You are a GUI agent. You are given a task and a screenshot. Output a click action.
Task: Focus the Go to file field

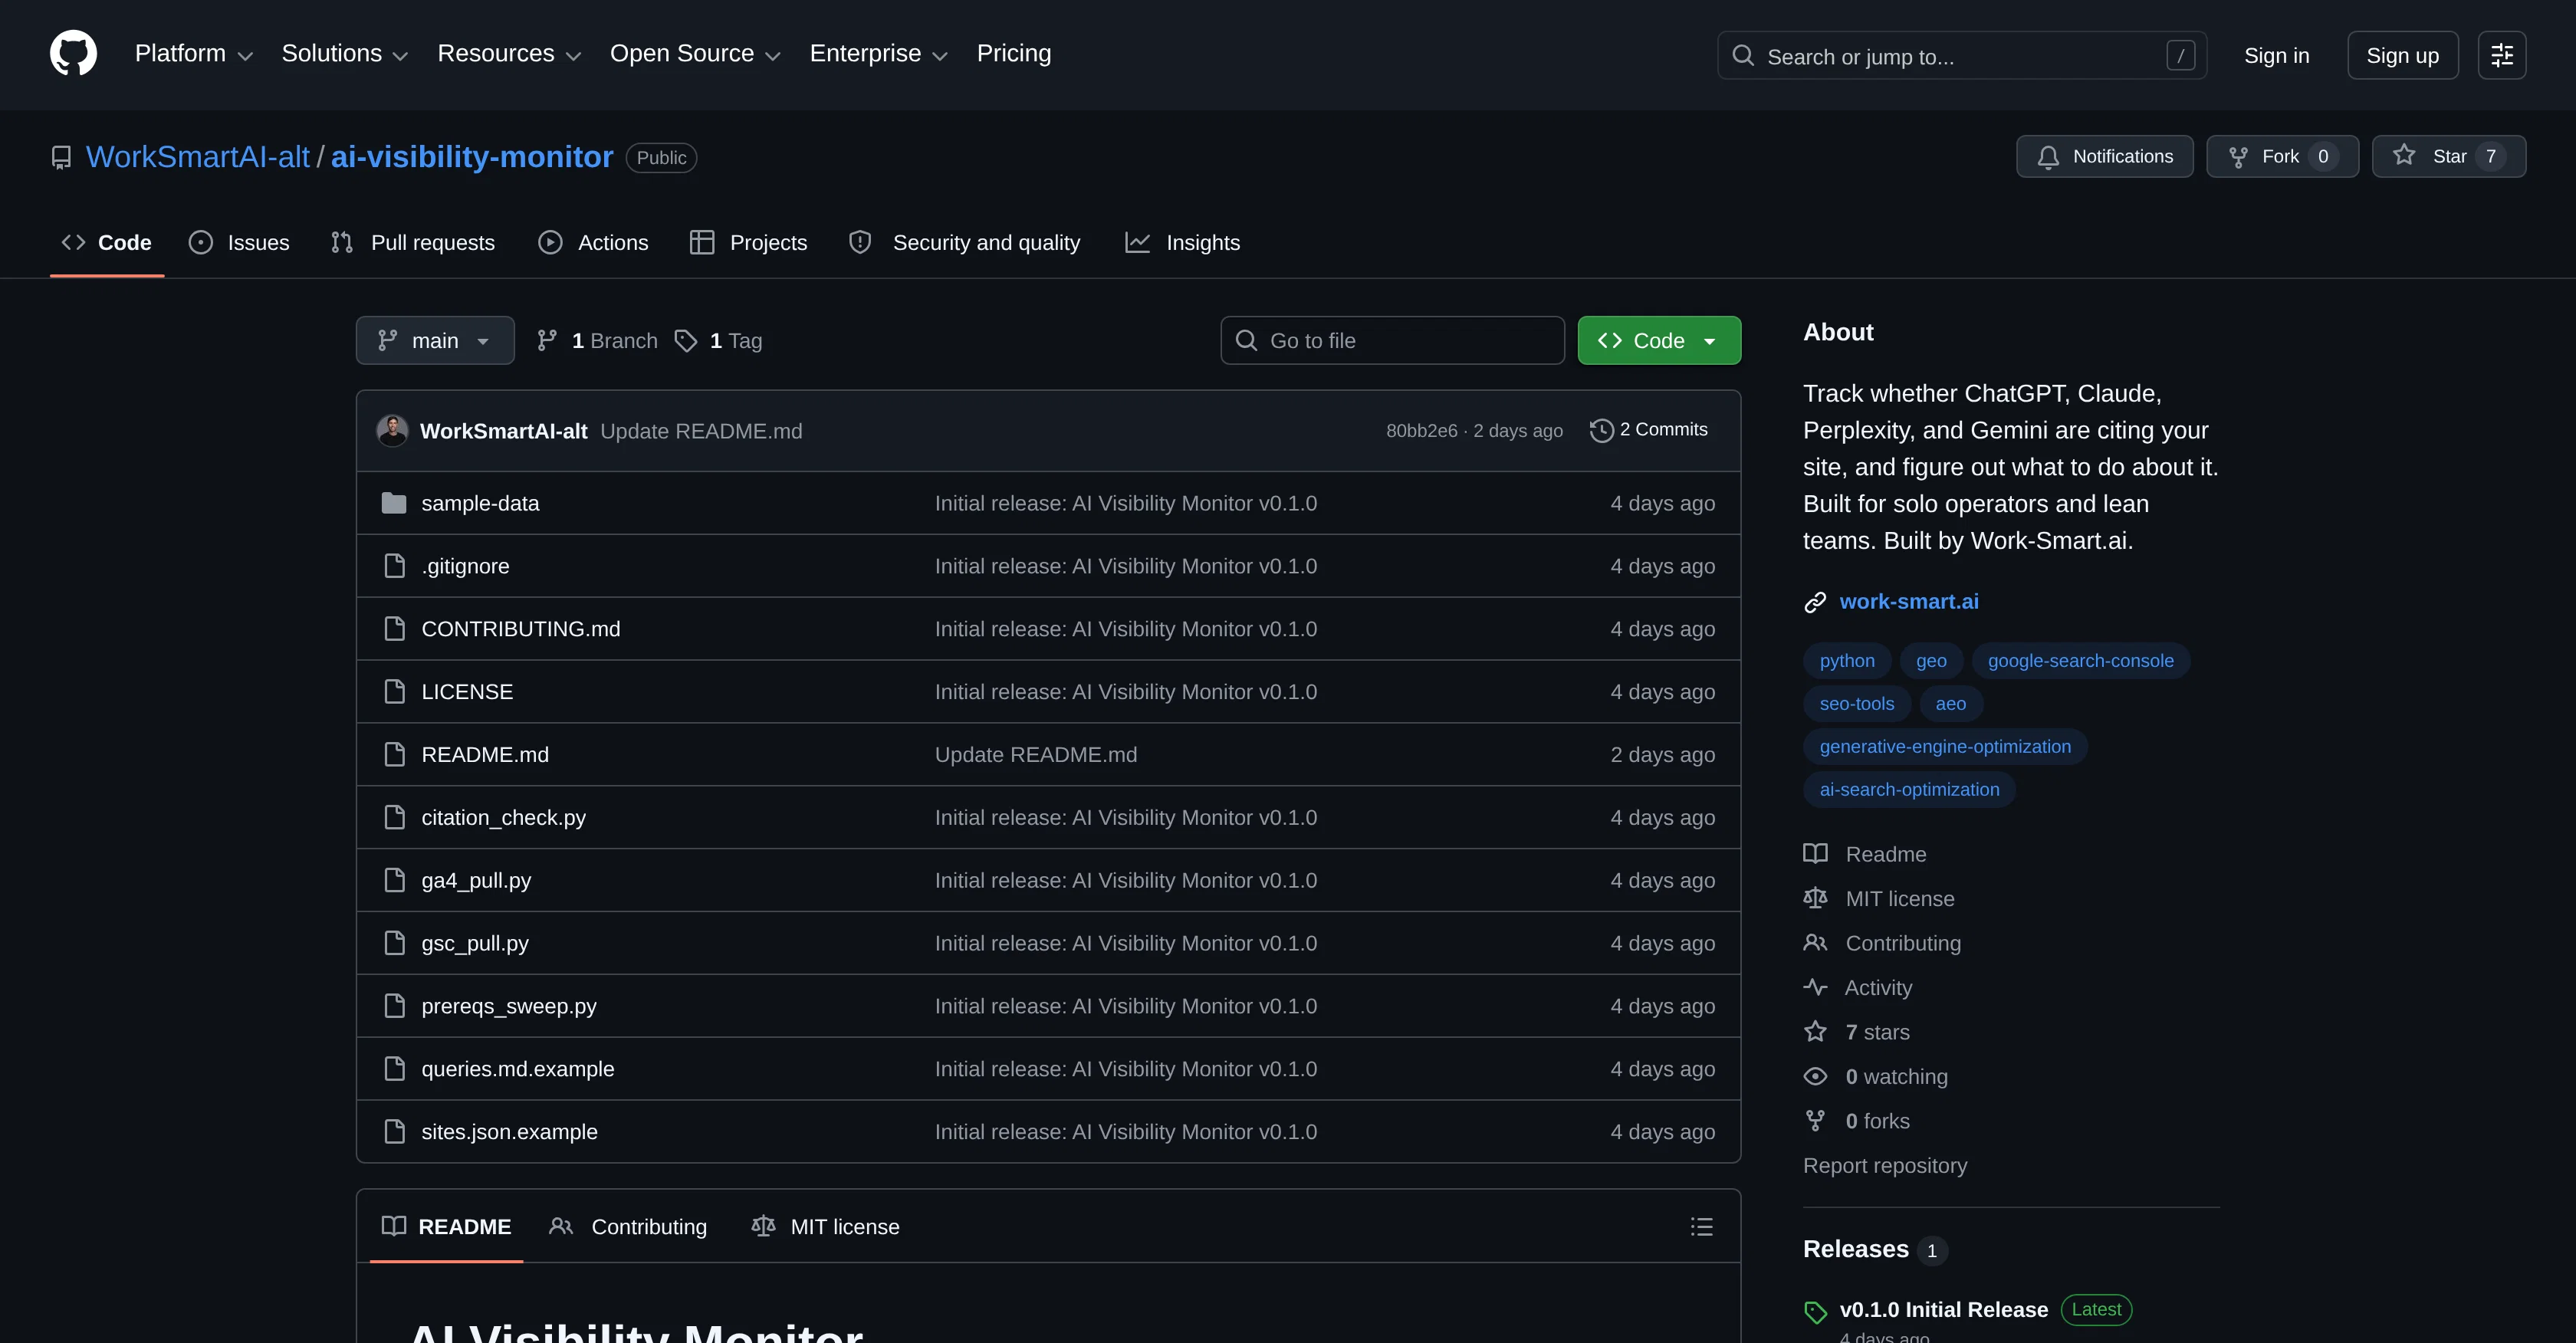pos(1392,341)
